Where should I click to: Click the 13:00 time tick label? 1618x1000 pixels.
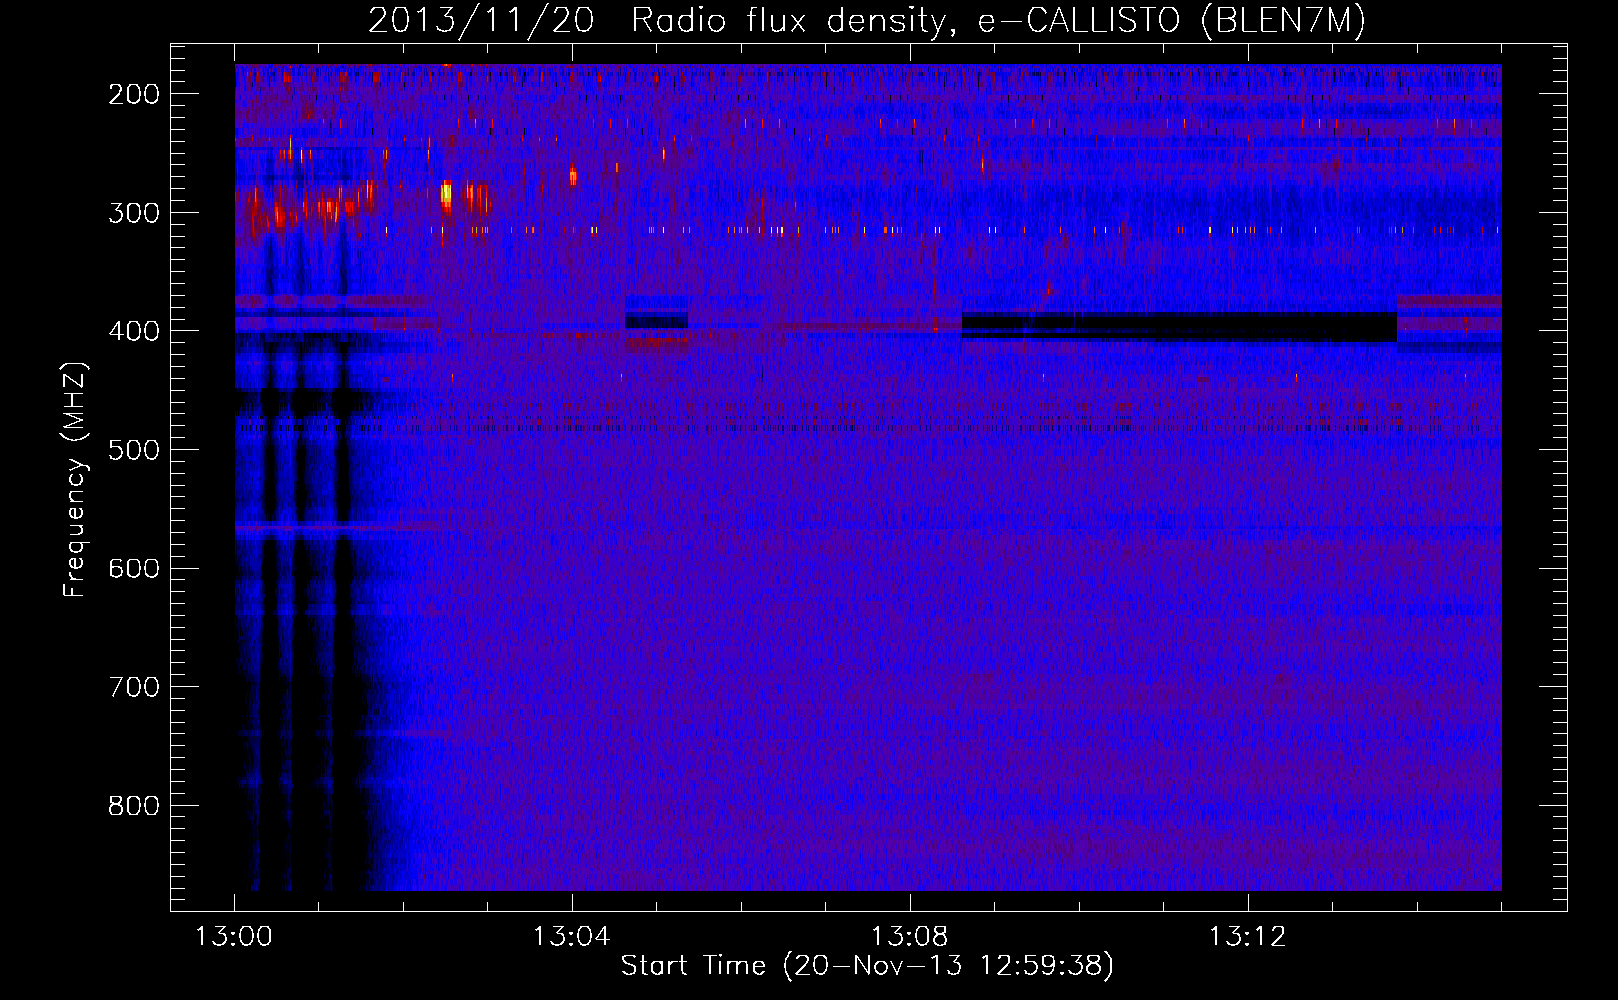[234, 937]
